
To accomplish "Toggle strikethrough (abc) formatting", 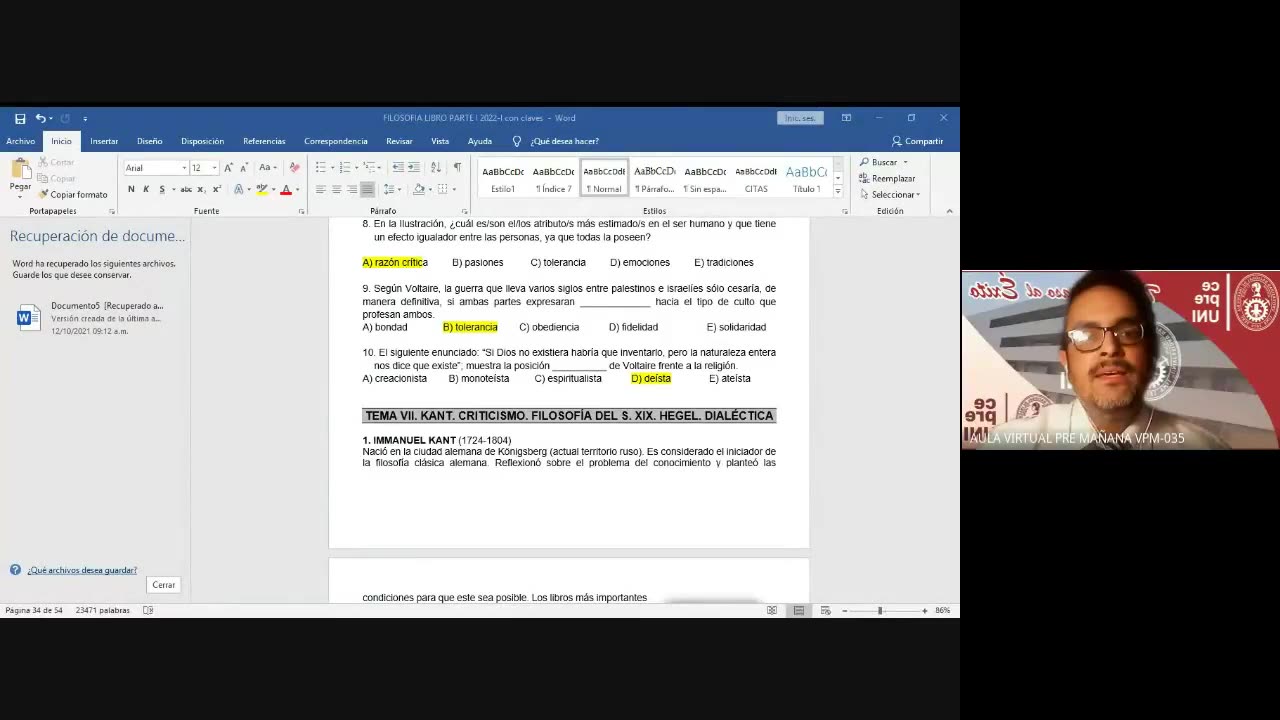I will [185, 189].
